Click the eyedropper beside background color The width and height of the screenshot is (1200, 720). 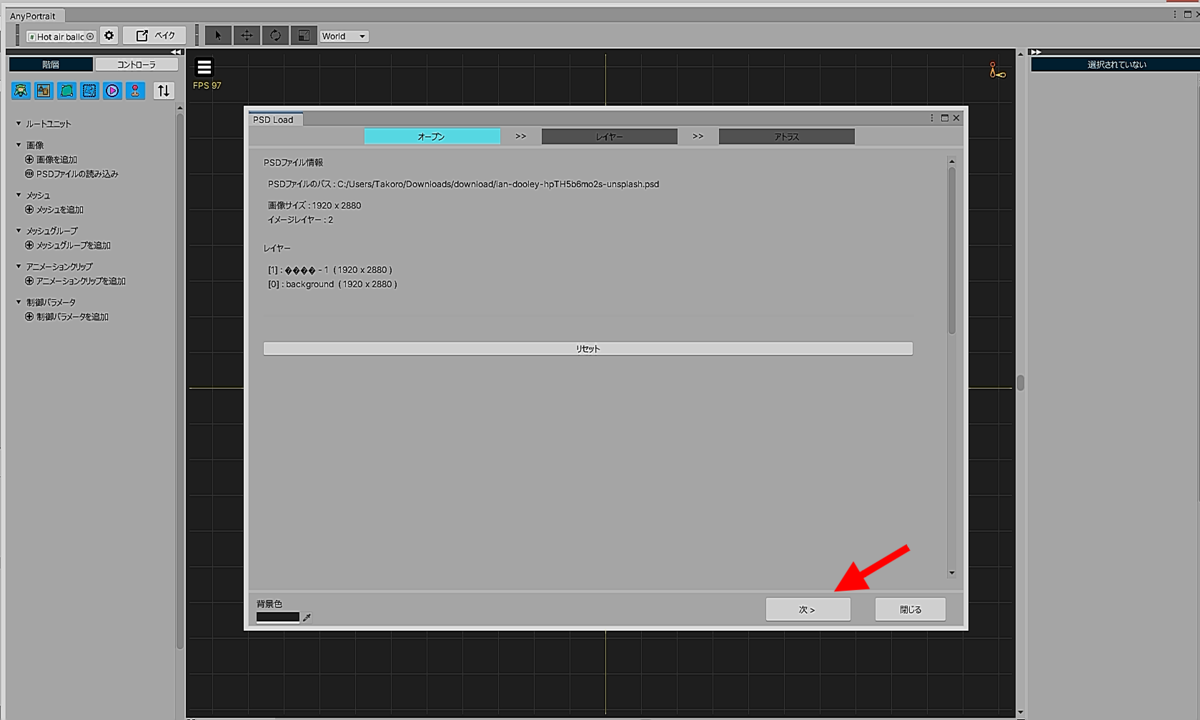(307, 618)
